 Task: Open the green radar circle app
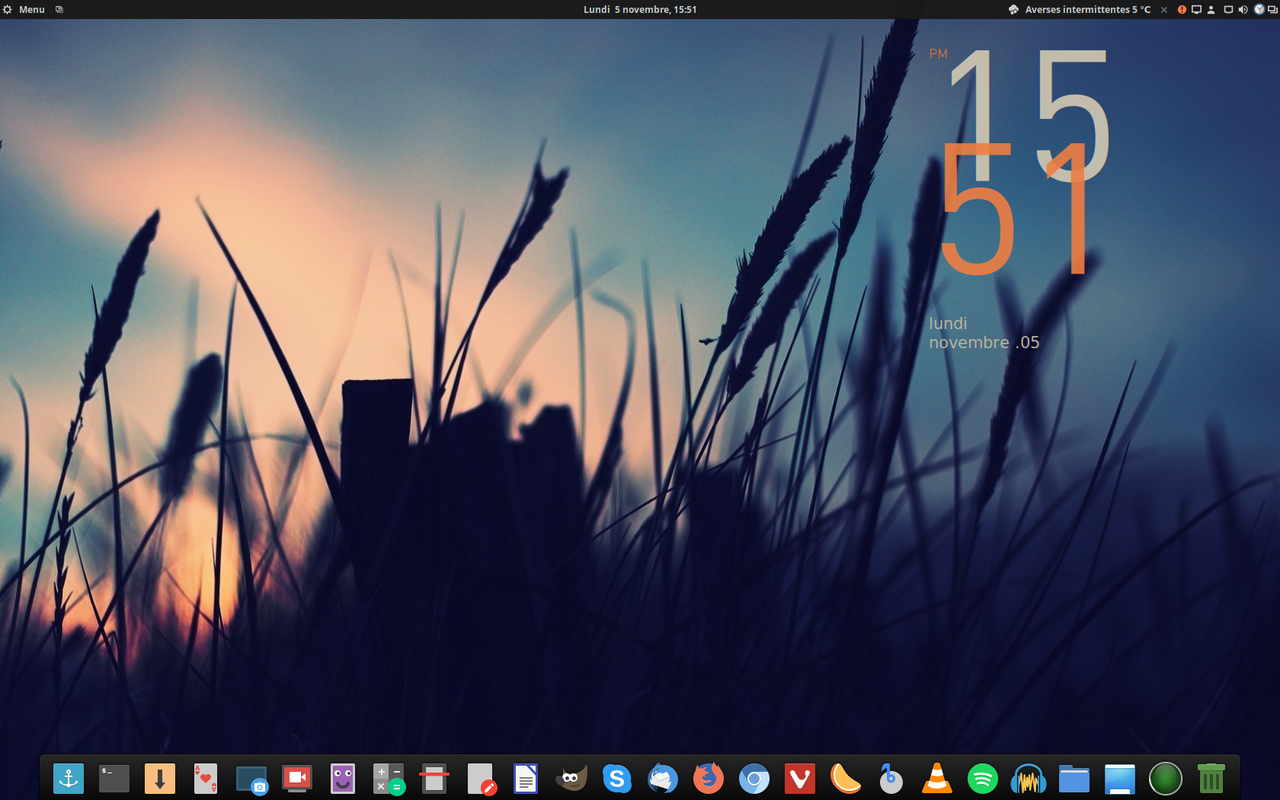point(1166,778)
